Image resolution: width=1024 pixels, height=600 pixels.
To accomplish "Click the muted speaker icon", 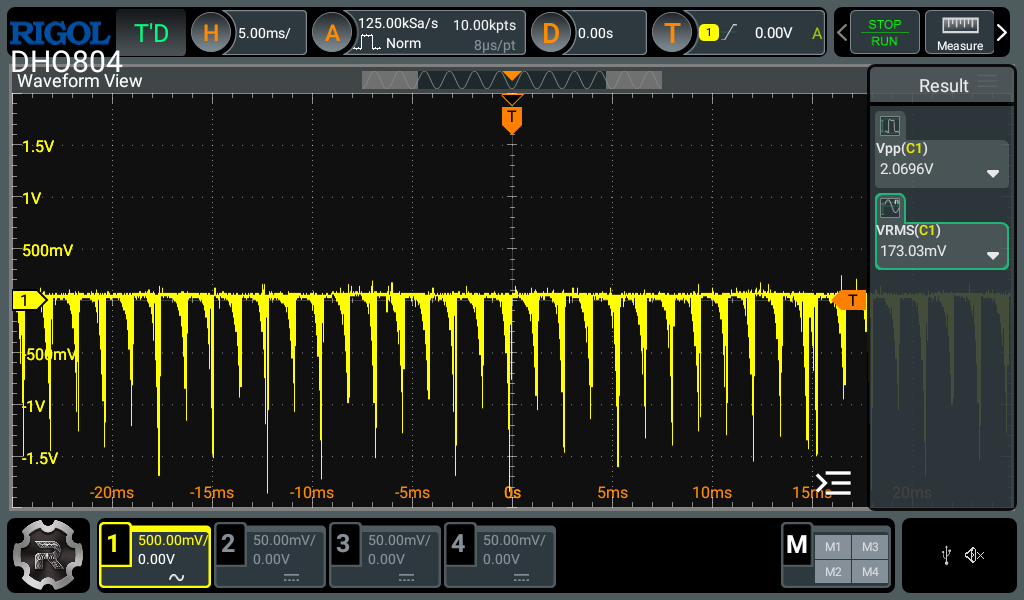I will click(975, 556).
